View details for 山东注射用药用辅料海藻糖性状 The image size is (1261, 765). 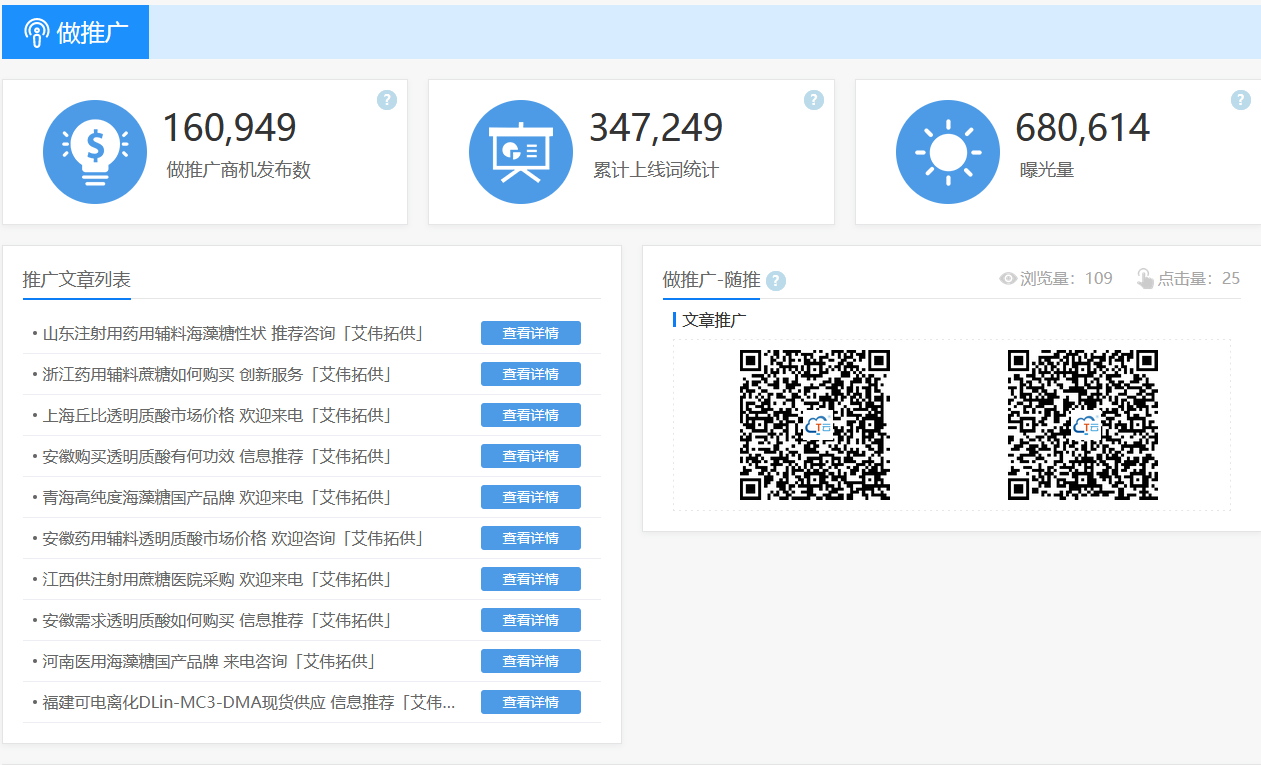coord(531,333)
